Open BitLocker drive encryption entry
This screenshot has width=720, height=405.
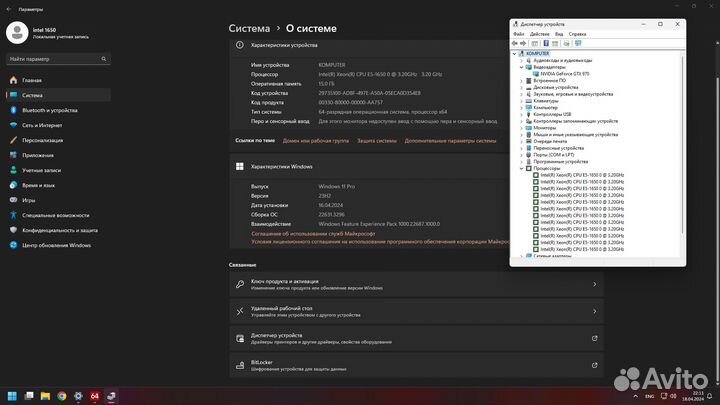pyautogui.click(x=416, y=366)
